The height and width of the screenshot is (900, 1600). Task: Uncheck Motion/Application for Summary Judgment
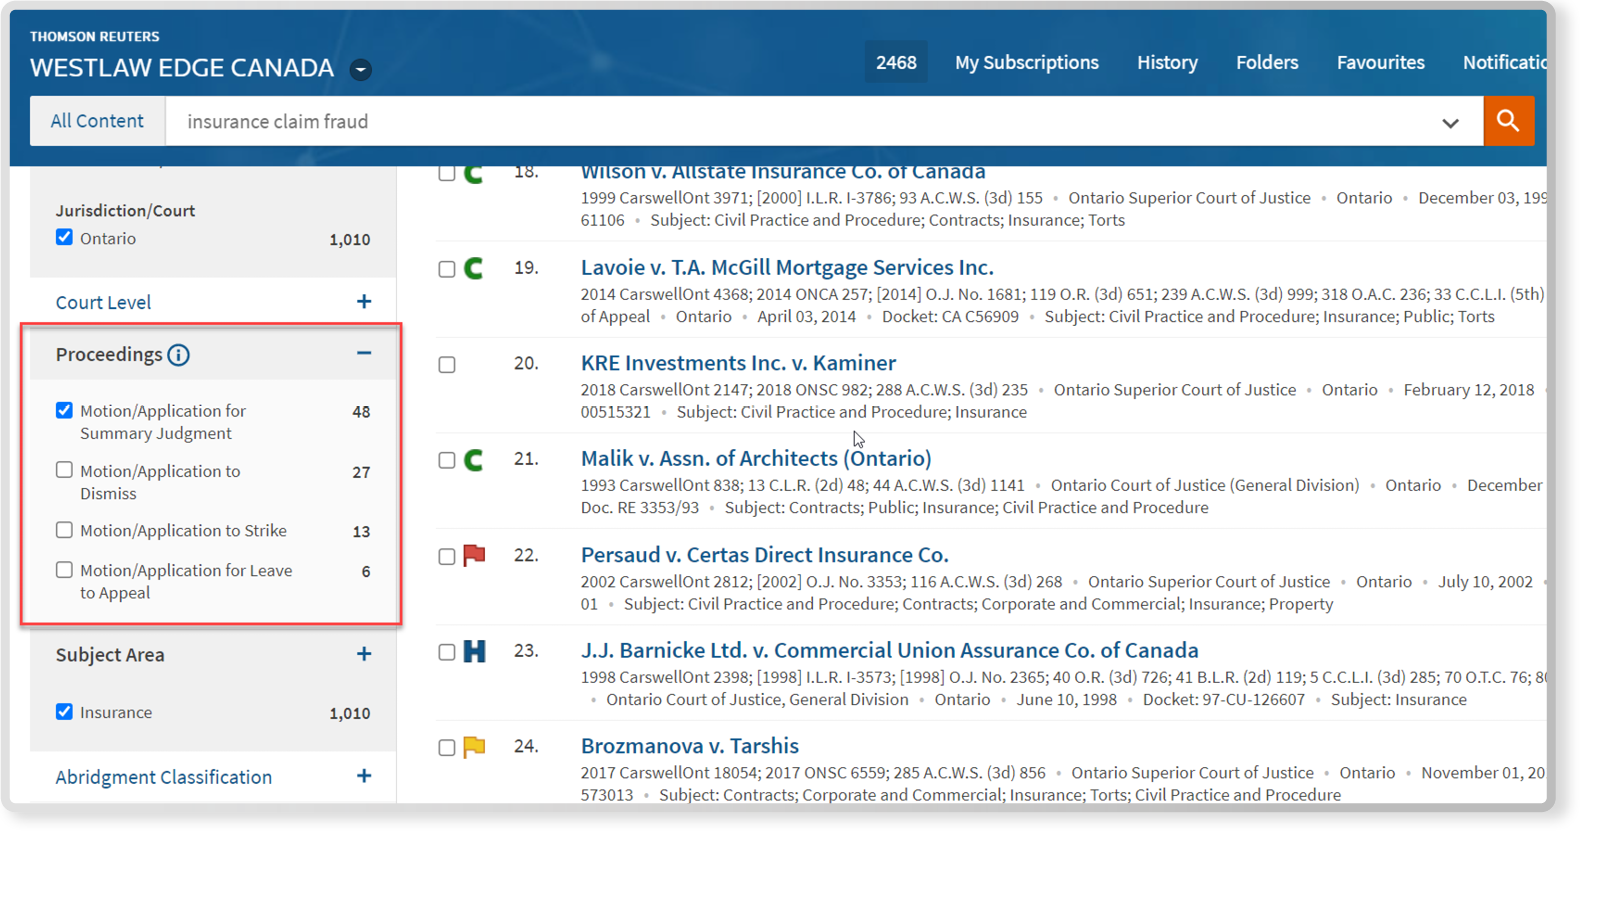coord(64,410)
